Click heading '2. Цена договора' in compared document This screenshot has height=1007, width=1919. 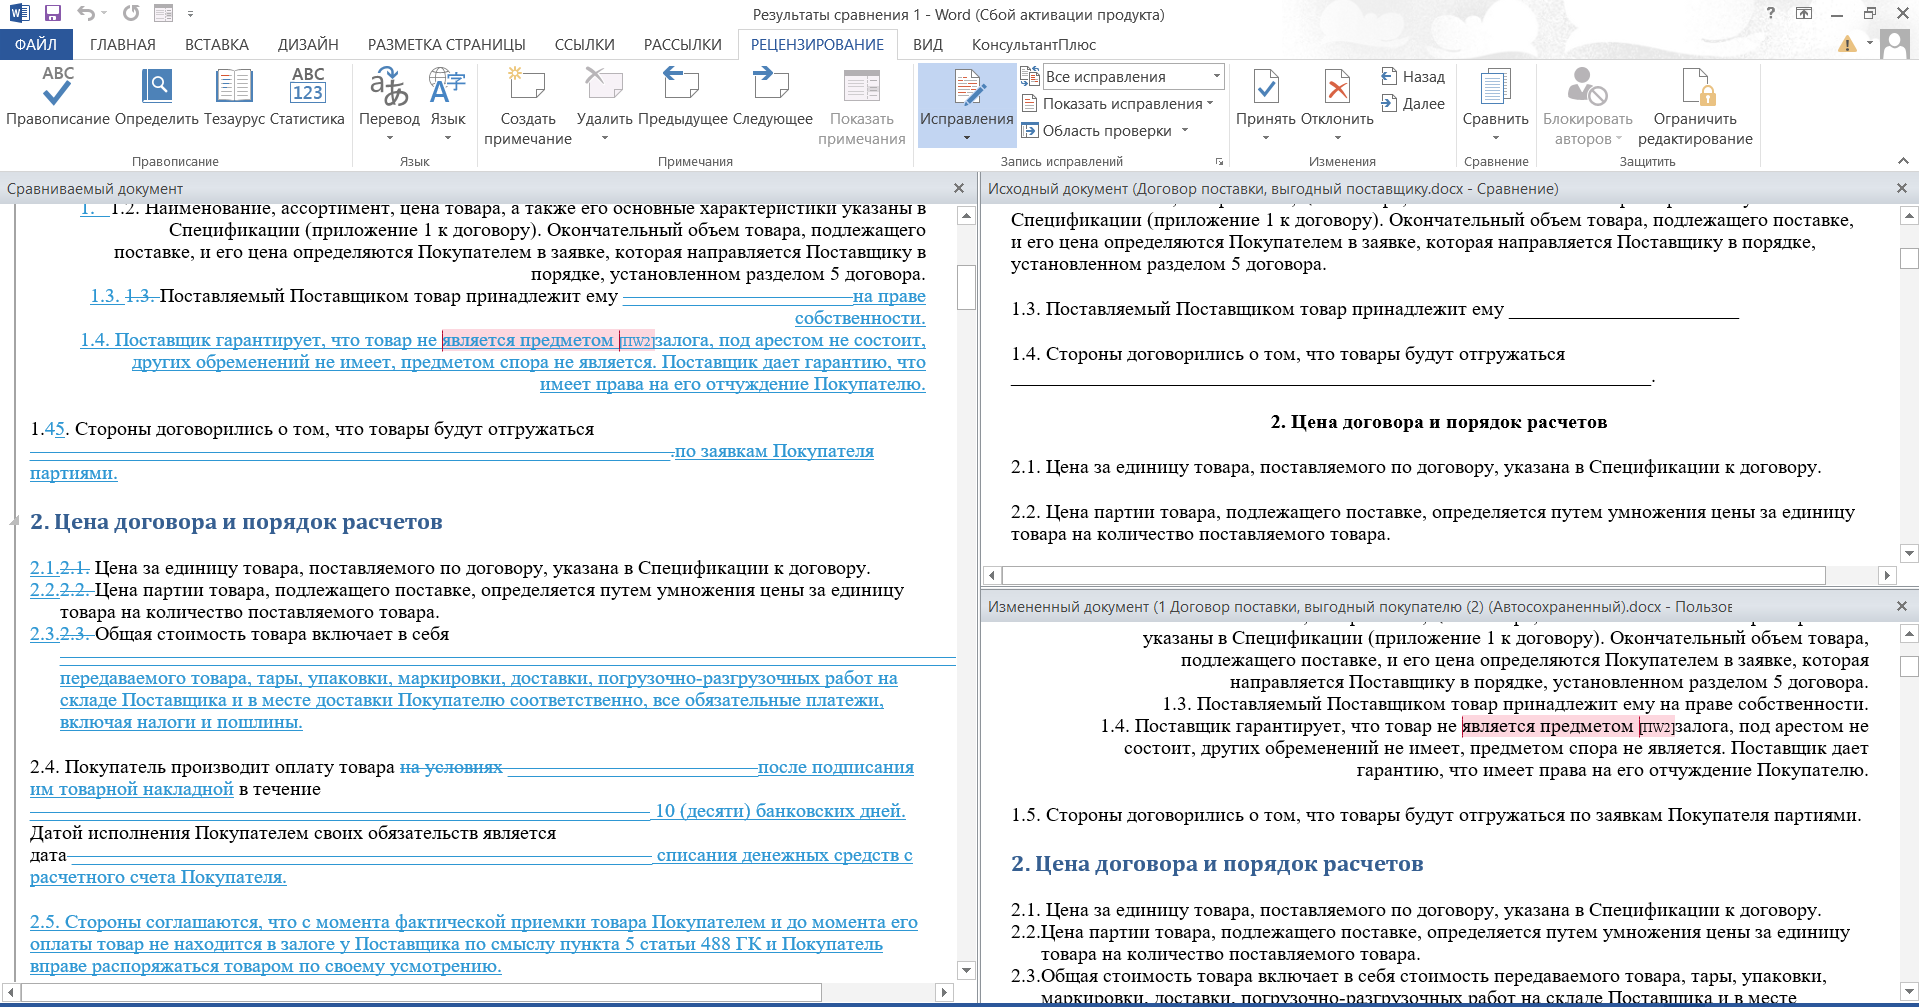(236, 522)
